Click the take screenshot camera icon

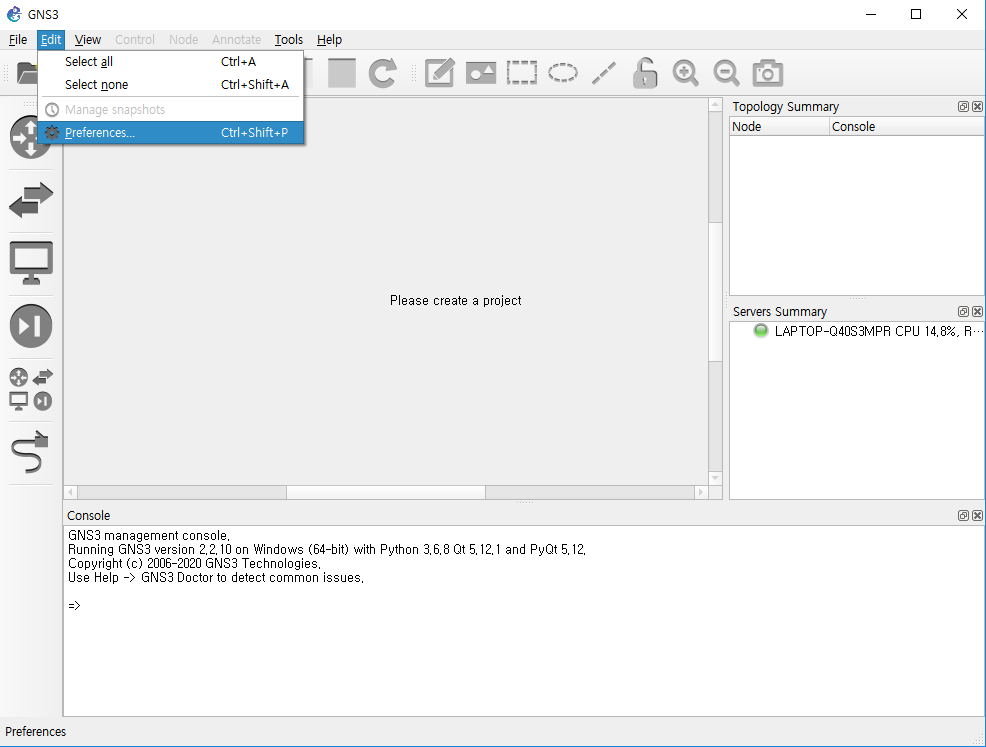tap(768, 73)
